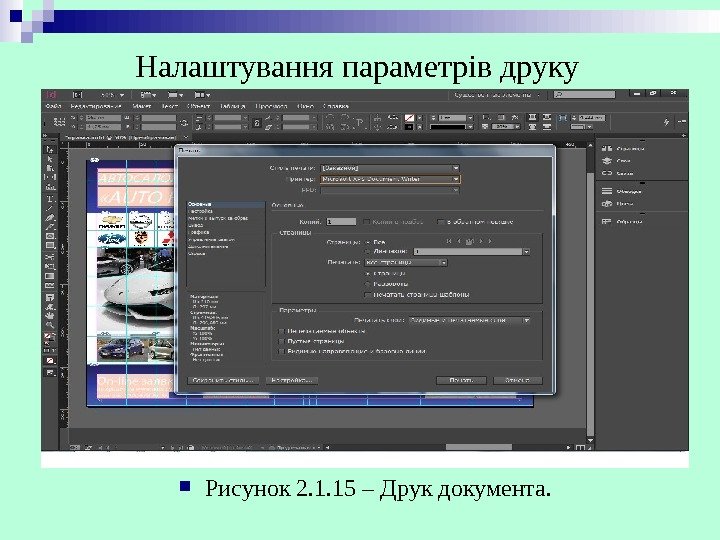Viewport: 720px width, 540px height.
Task: Open the stroke style dropdown in control panel
Action: [x=451, y=127]
